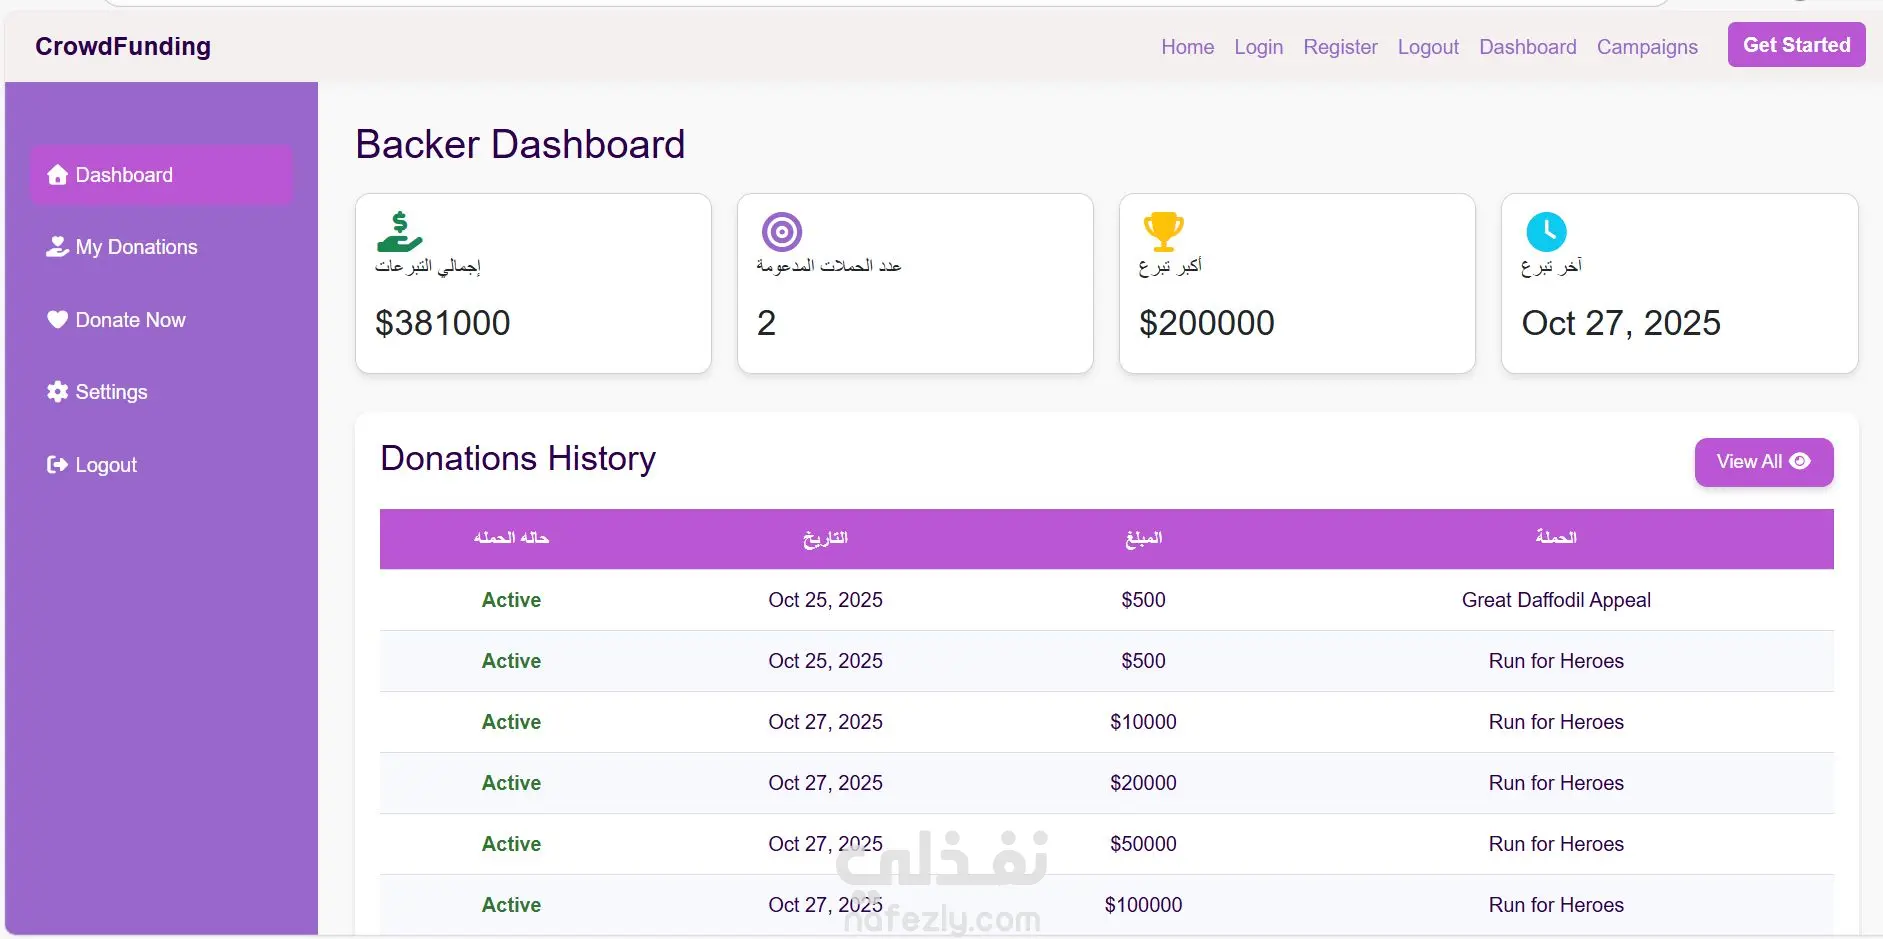Click the purple target bullseye icon
The image size is (1883, 939).
(x=782, y=232)
